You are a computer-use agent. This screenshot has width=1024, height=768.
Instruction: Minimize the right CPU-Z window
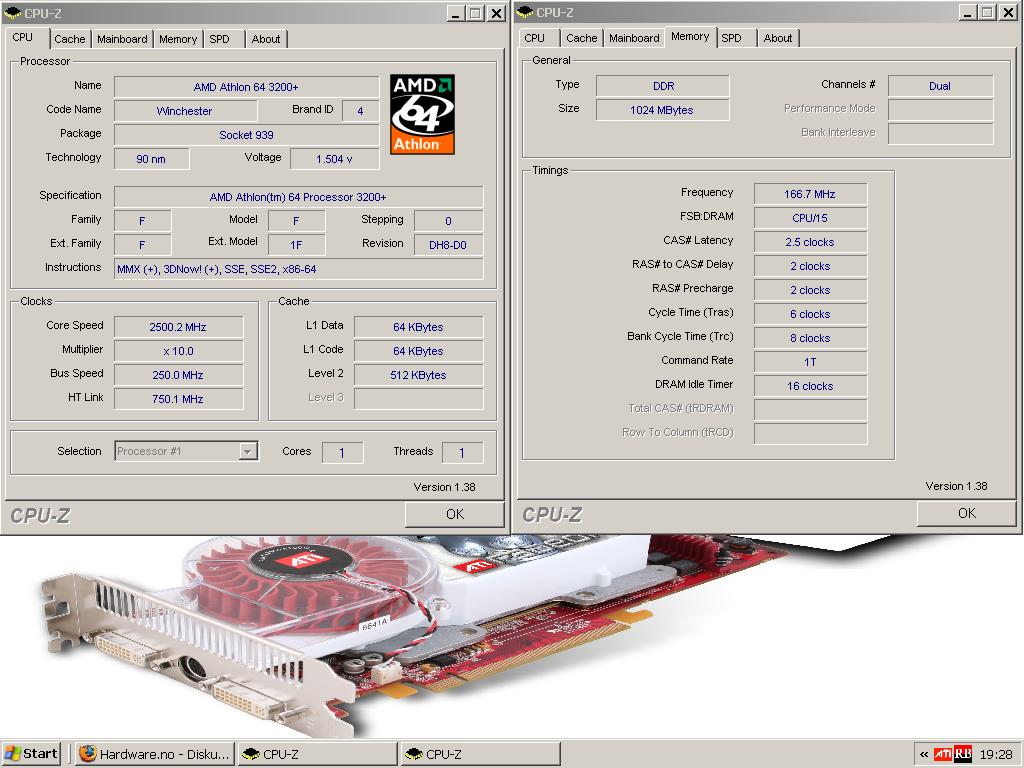tap(968, 12)
